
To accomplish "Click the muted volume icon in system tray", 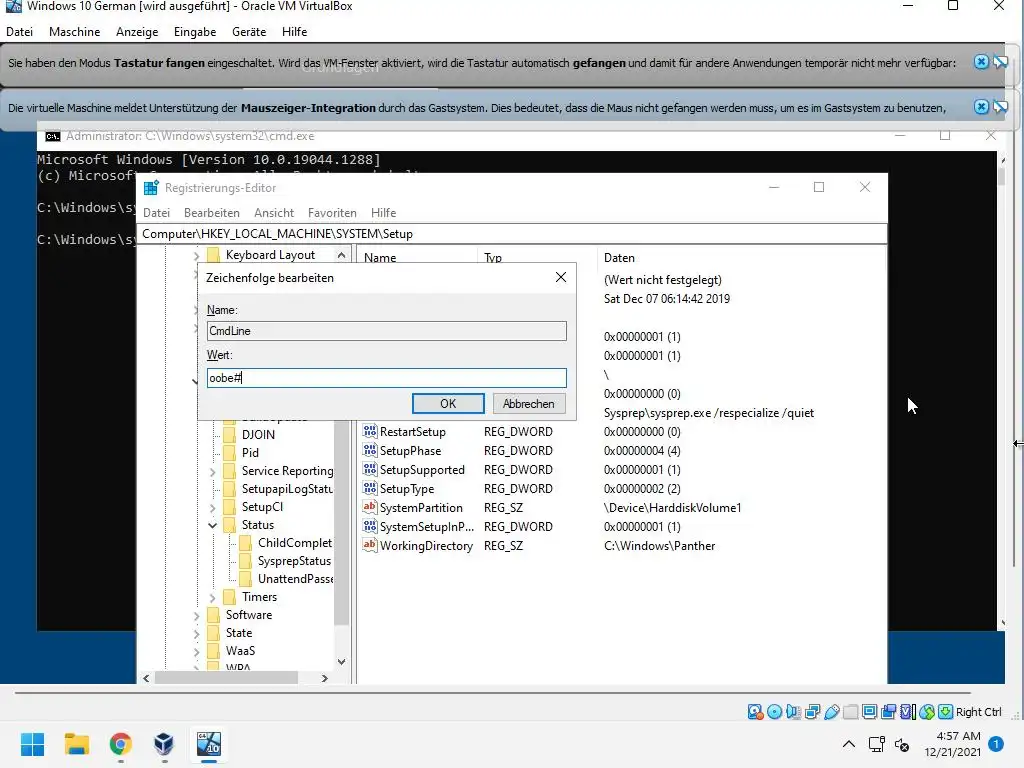I will [x=903, y=744].
